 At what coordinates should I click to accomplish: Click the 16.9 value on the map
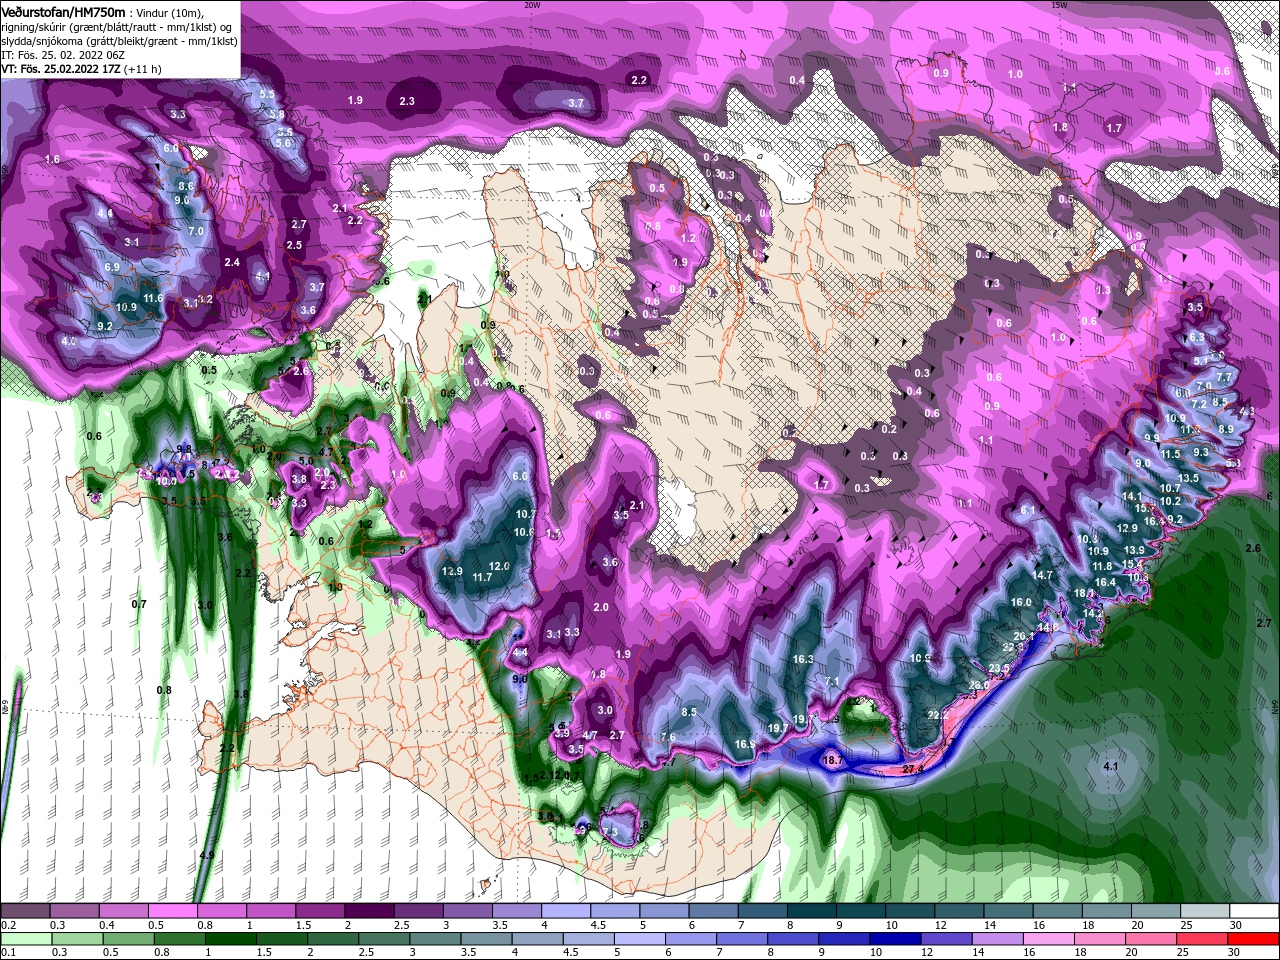[x=746, y=744]
